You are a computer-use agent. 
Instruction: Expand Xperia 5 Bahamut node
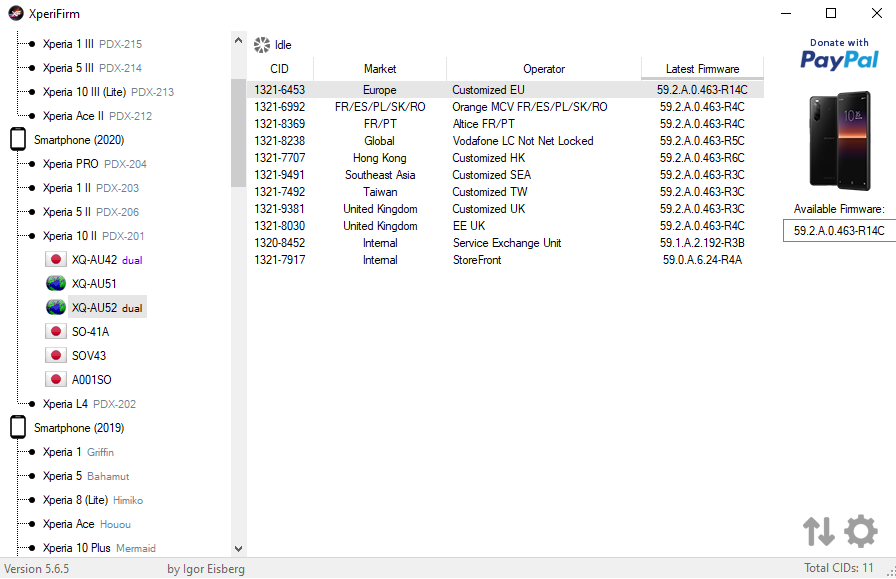click(x=86, y=476)
